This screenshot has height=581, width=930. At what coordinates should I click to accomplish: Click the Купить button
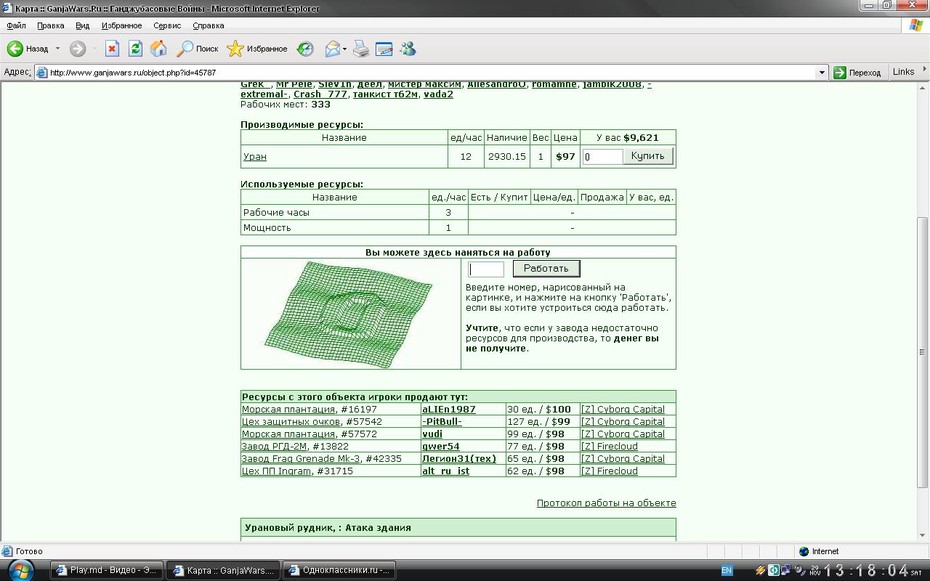[648, 156]
